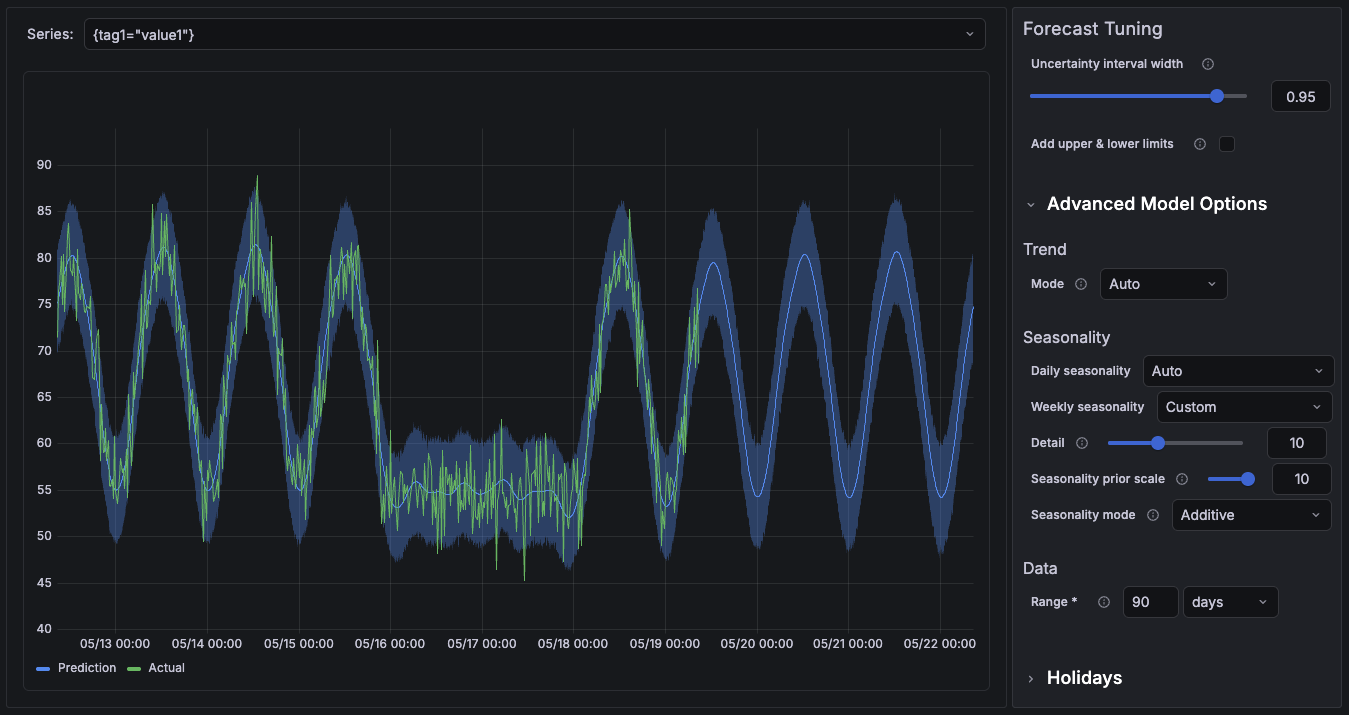Click info icon beside Seasonality prior scale
The height and width of the screenshot is (715, 1349).
(1182, 479)
